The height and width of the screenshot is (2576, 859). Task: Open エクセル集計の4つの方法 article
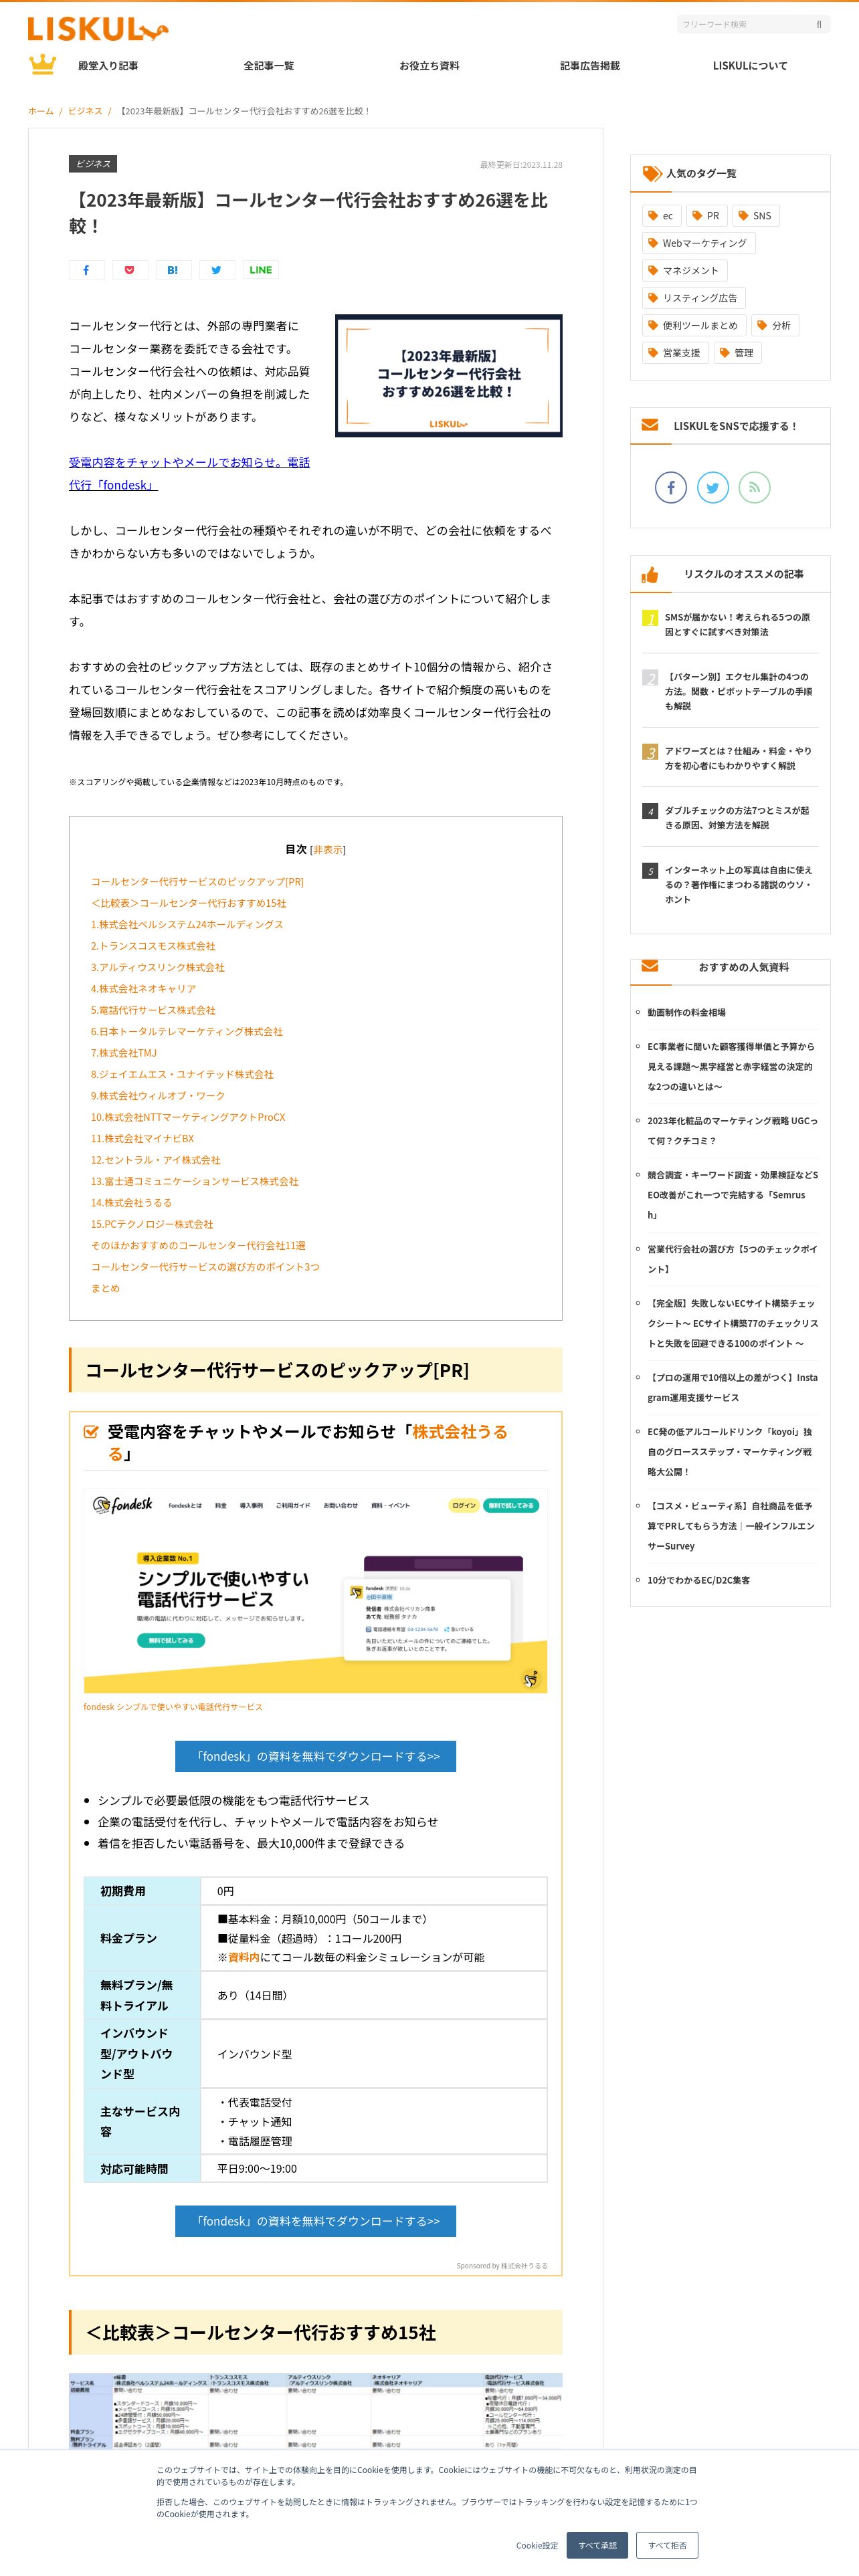coord(738,691)
